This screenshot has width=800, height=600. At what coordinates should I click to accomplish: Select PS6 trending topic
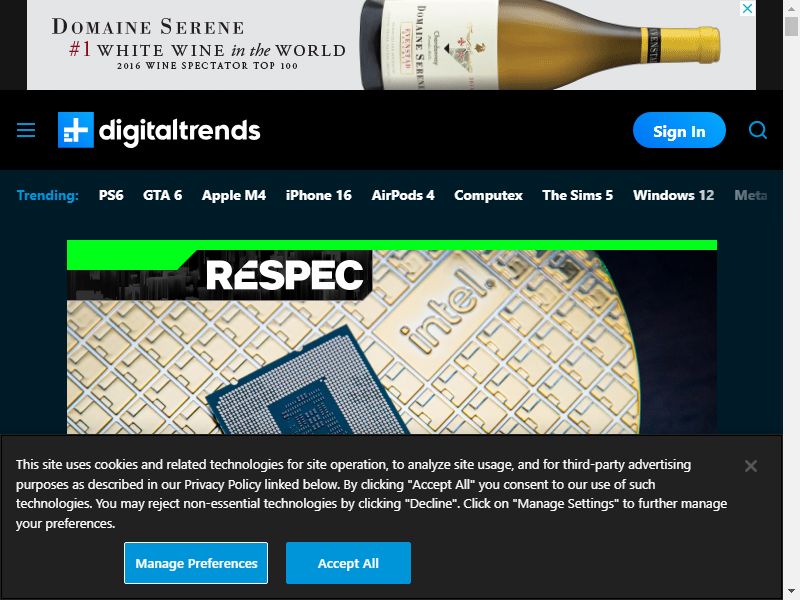tap(111, 195)
